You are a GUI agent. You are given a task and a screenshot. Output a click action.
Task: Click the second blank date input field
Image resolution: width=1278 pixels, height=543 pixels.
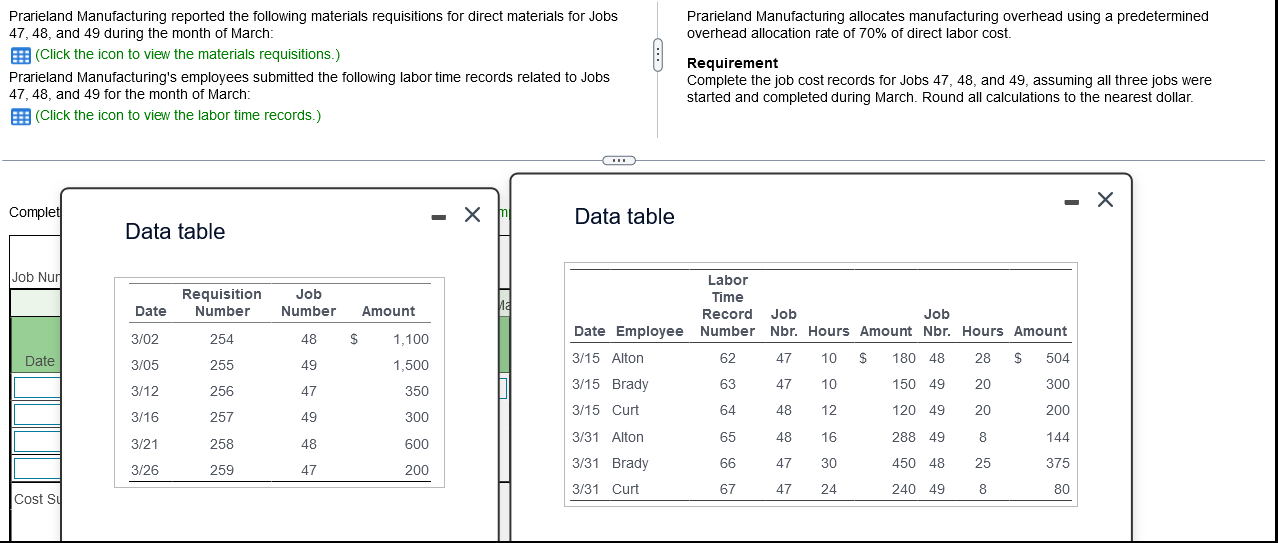(37, 414)
